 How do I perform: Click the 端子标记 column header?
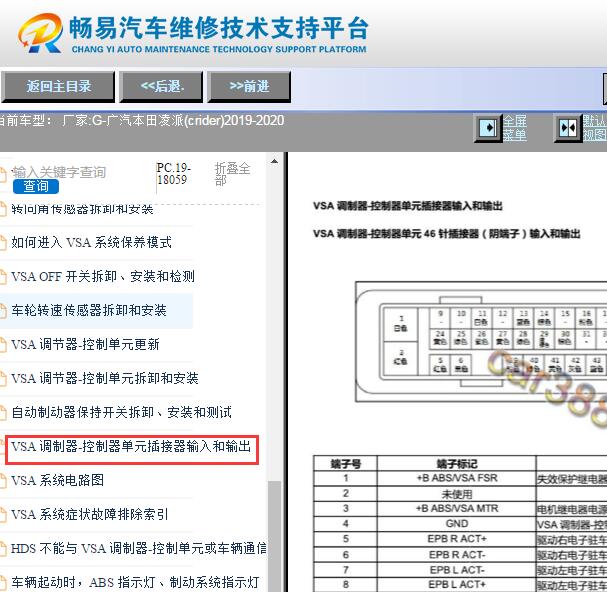[457, 463]
